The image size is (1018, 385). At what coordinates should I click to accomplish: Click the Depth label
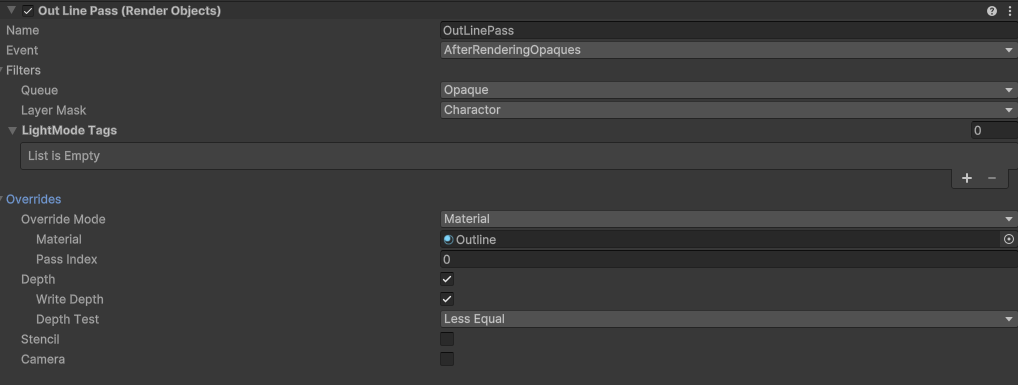click(38, 280)
